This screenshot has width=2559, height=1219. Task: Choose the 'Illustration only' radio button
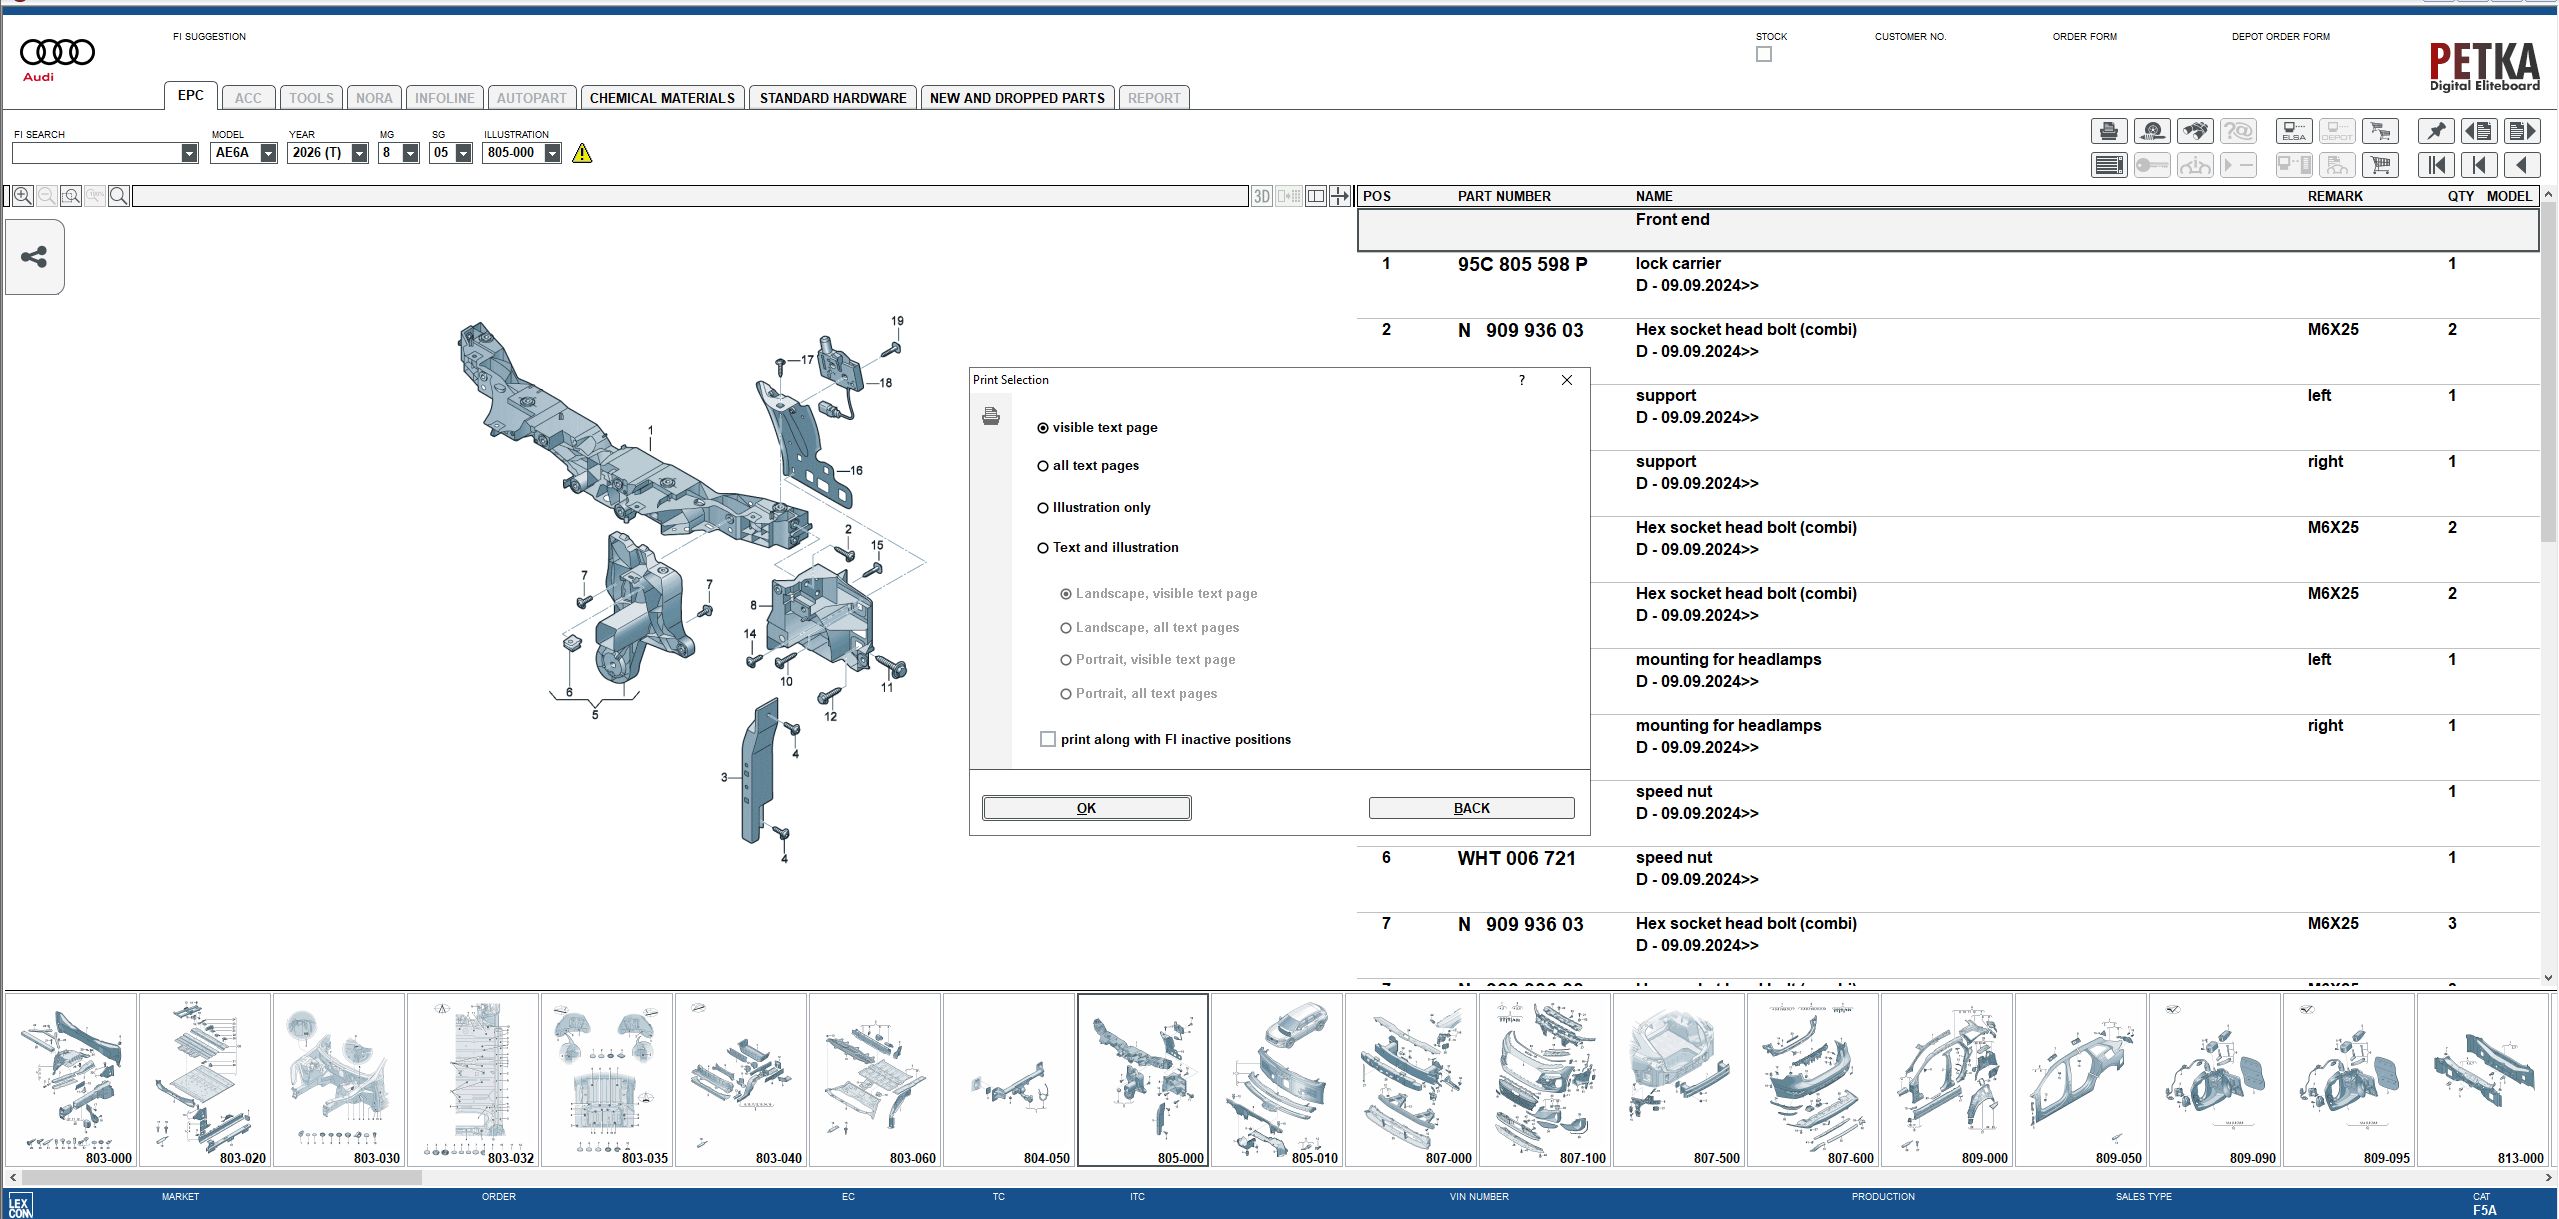(1094, 507)
